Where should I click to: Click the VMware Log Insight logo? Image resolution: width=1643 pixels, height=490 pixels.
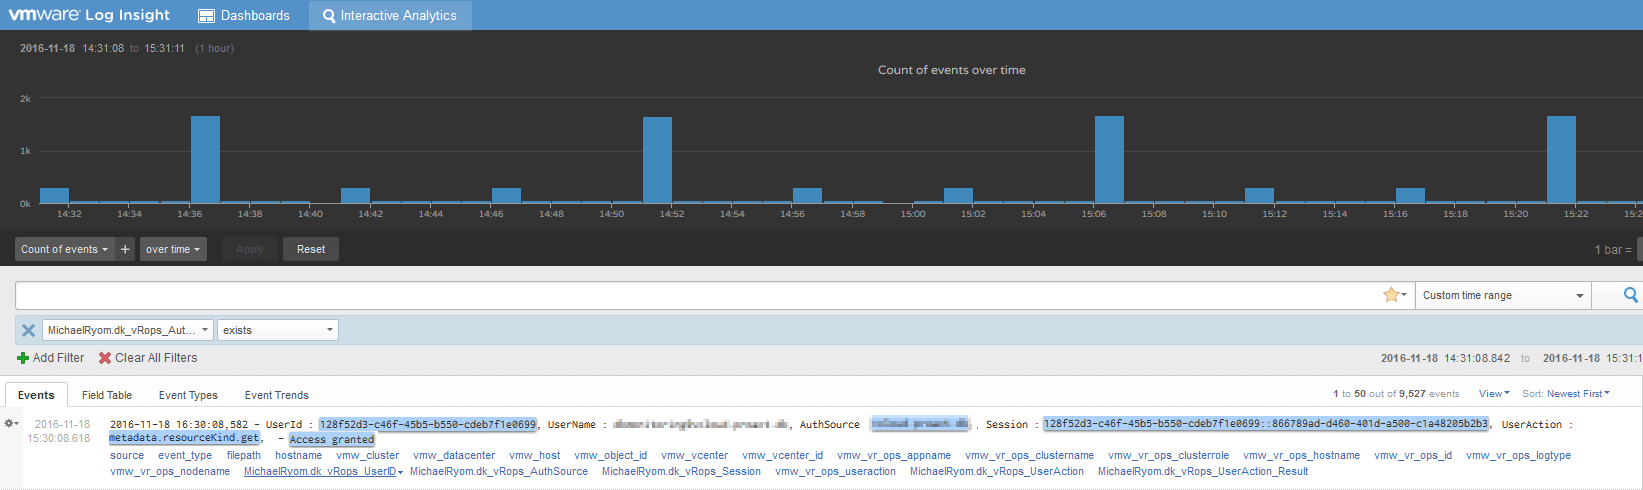89,15
